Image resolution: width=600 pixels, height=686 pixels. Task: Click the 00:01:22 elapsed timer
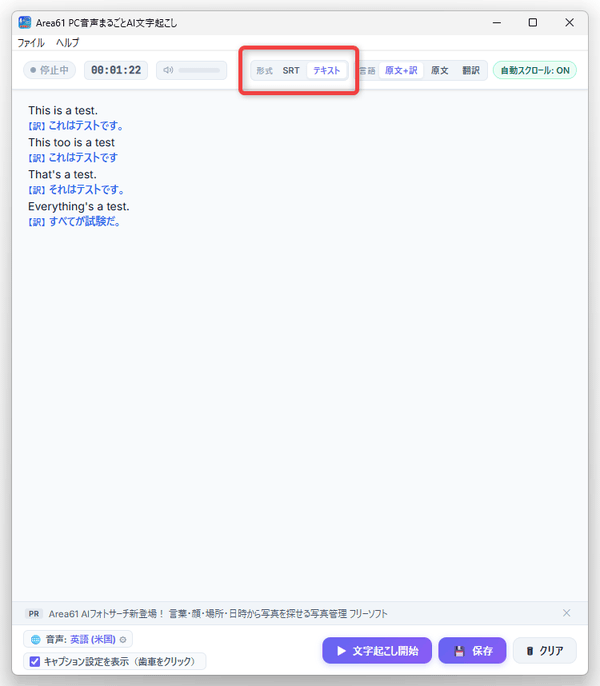pos(116,70)
